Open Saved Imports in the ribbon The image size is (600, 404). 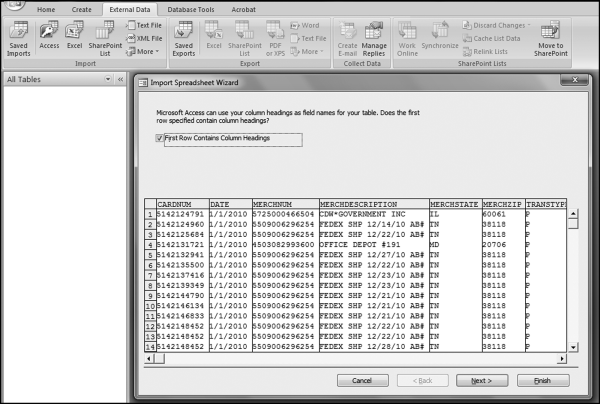[18, 39]
